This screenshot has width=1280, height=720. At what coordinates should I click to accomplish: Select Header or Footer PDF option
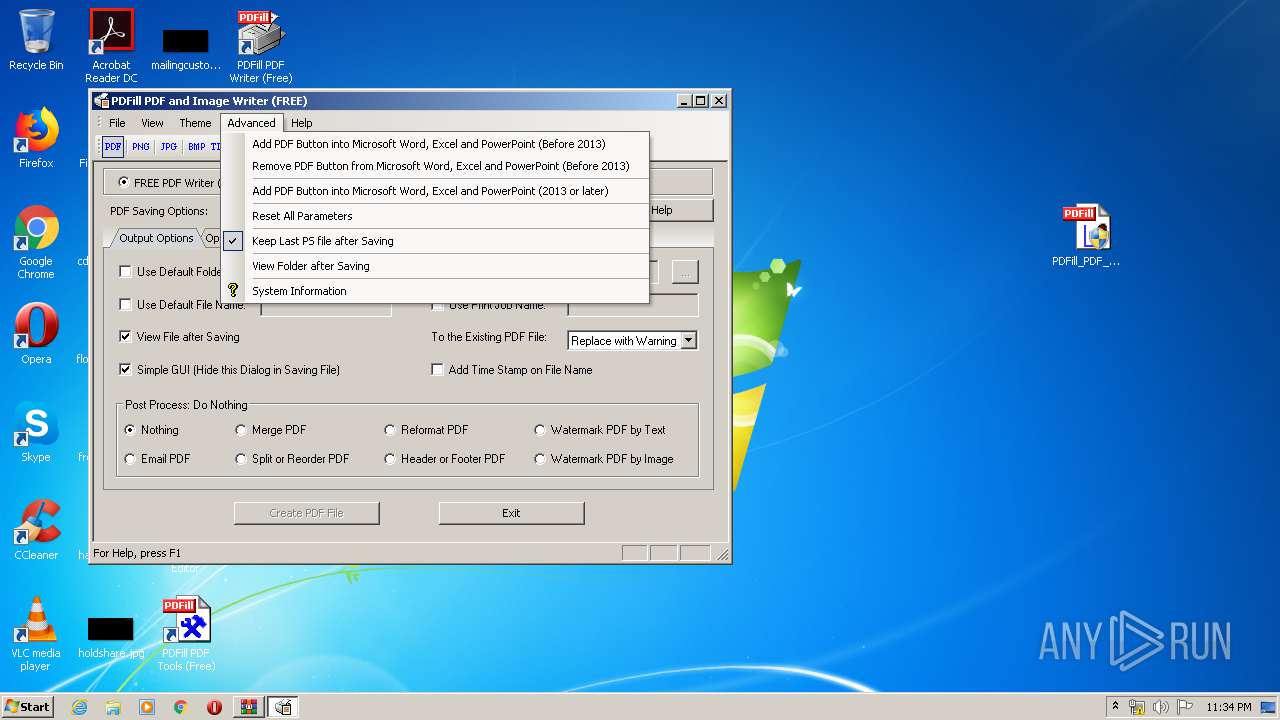pos(390,459)
